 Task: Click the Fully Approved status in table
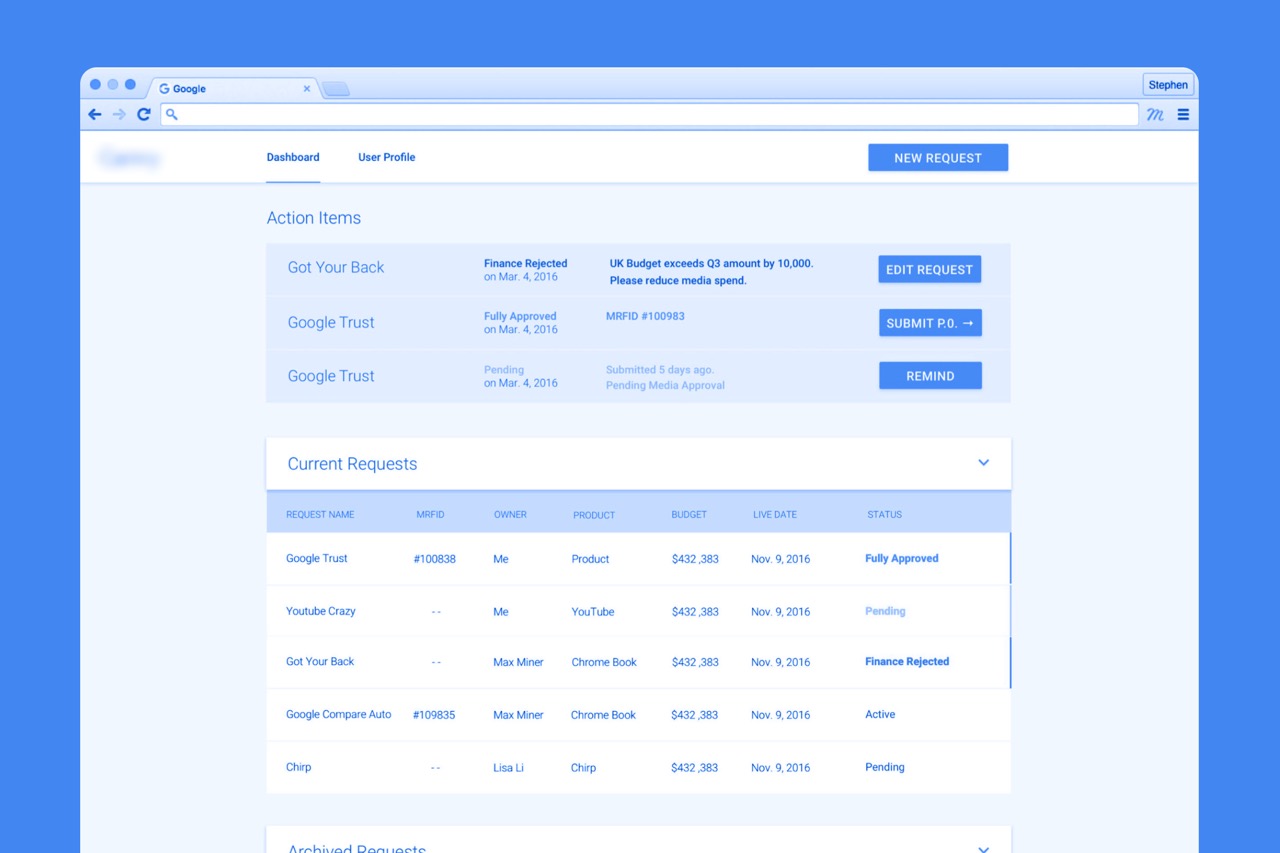902,559
